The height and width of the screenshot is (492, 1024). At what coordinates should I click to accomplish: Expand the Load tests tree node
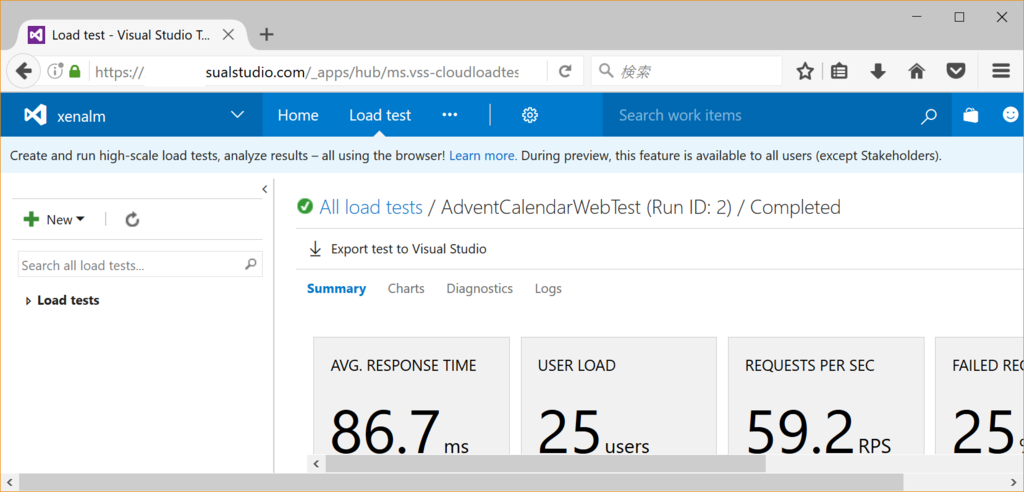pos(28,301)
